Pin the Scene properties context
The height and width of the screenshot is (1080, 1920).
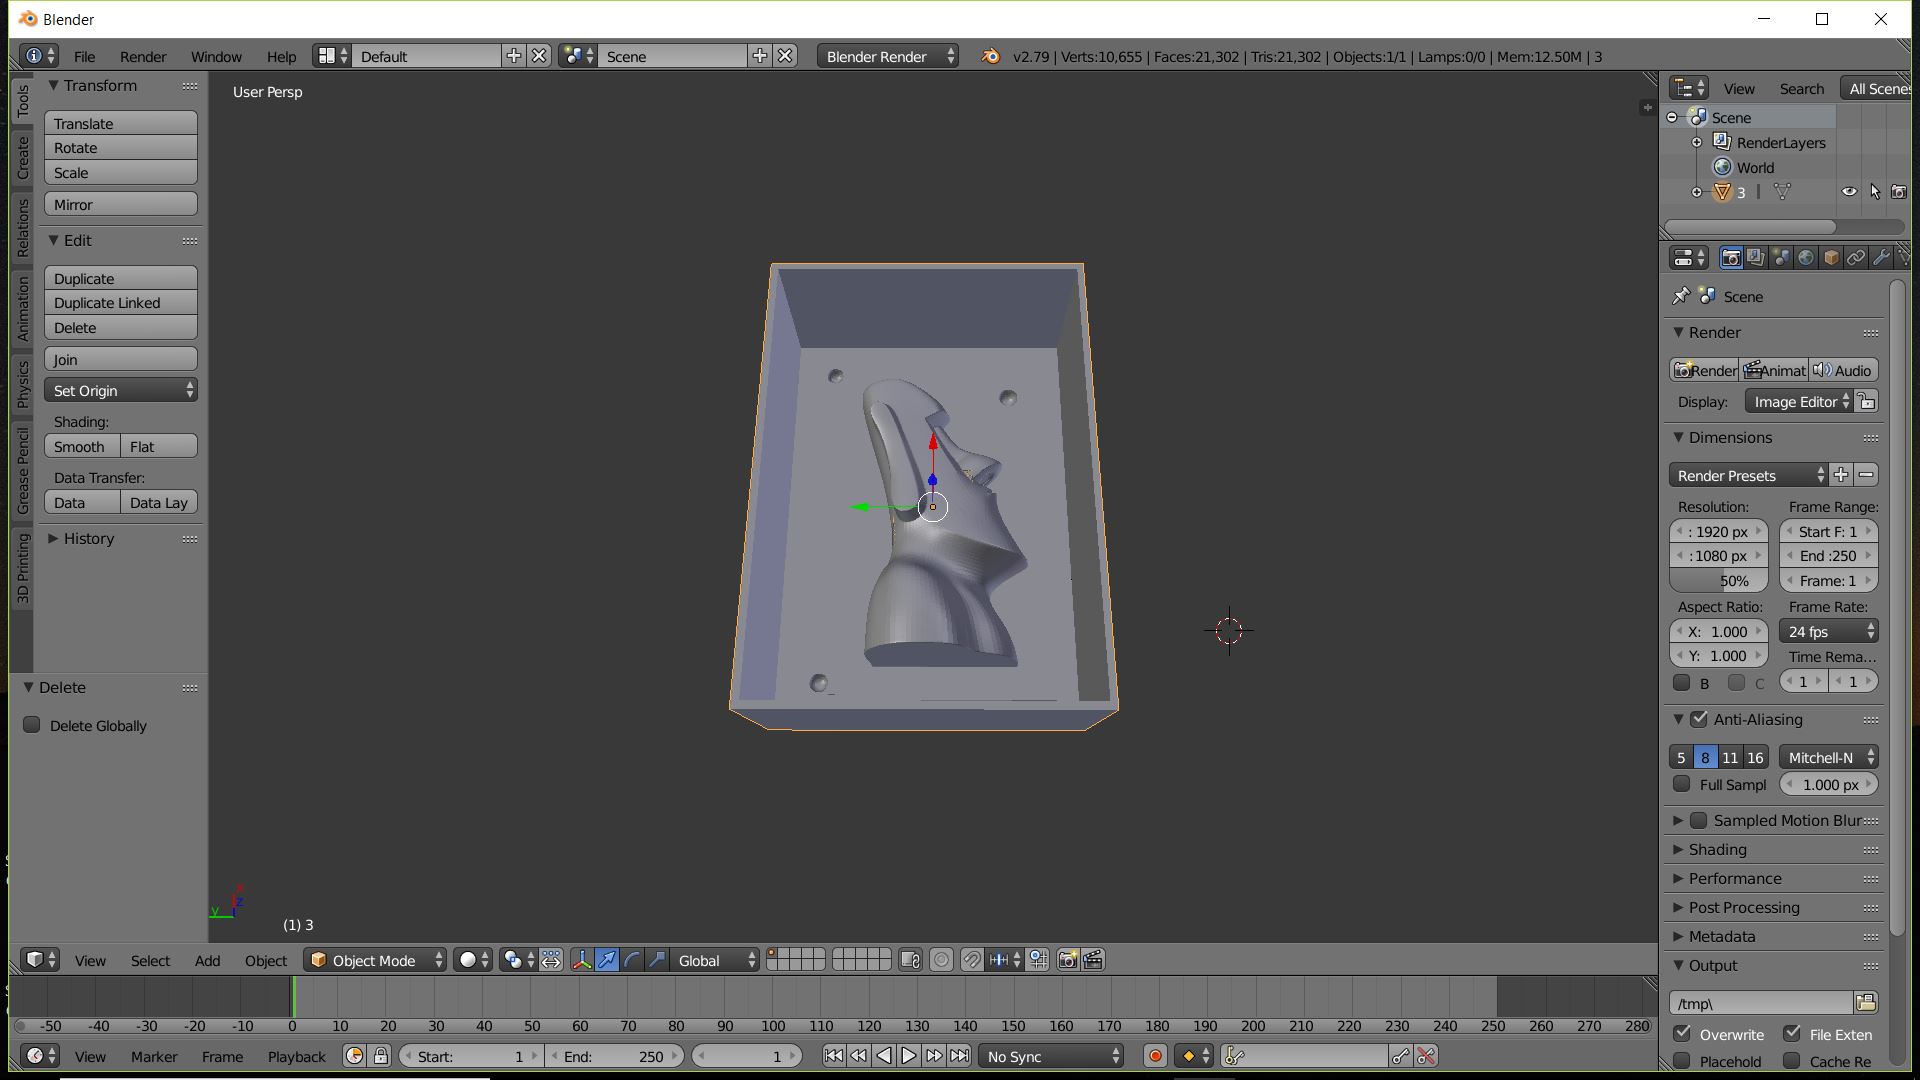[x=1681, y=296]
